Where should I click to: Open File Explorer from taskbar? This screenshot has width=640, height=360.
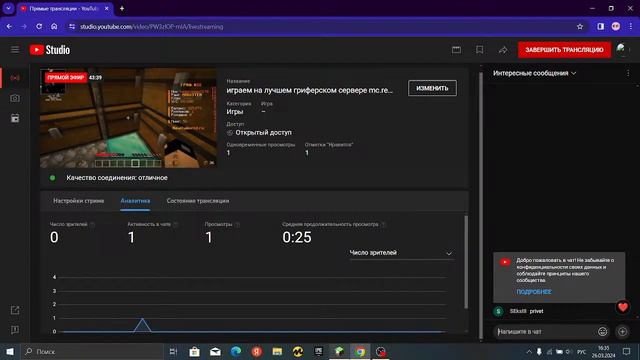click(x=277, y=351)
